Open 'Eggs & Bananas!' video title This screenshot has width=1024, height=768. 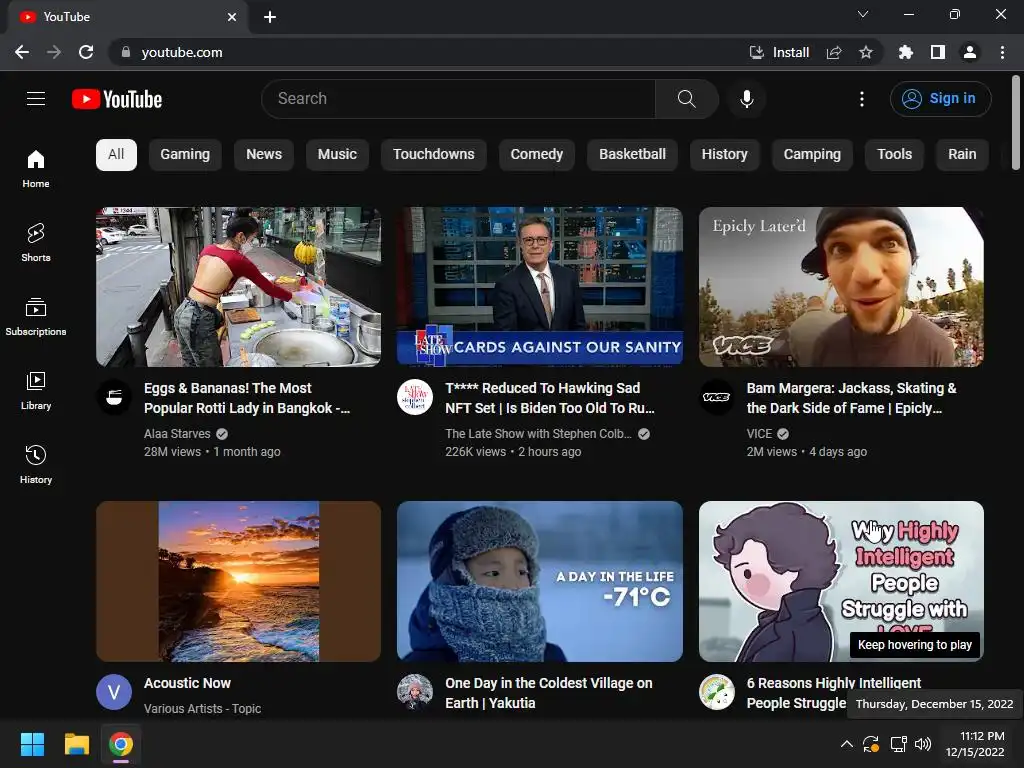pos(247,398)
